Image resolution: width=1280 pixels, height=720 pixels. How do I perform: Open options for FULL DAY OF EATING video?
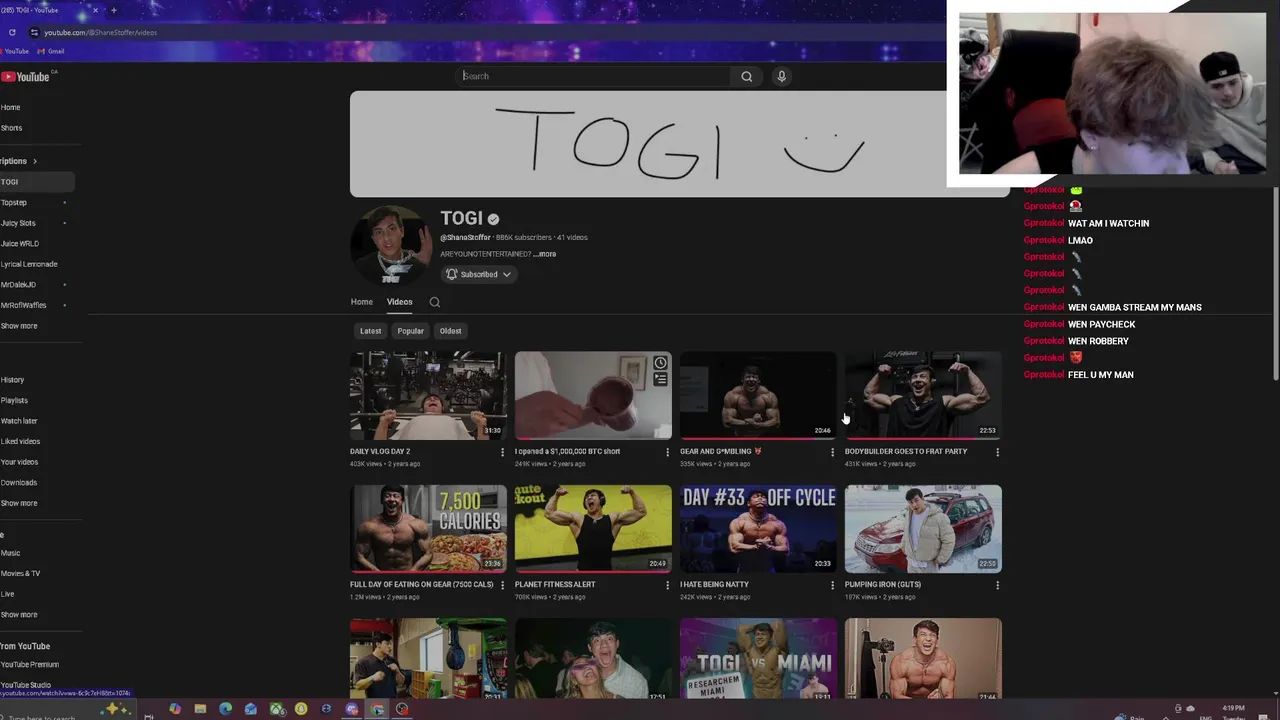502,585
